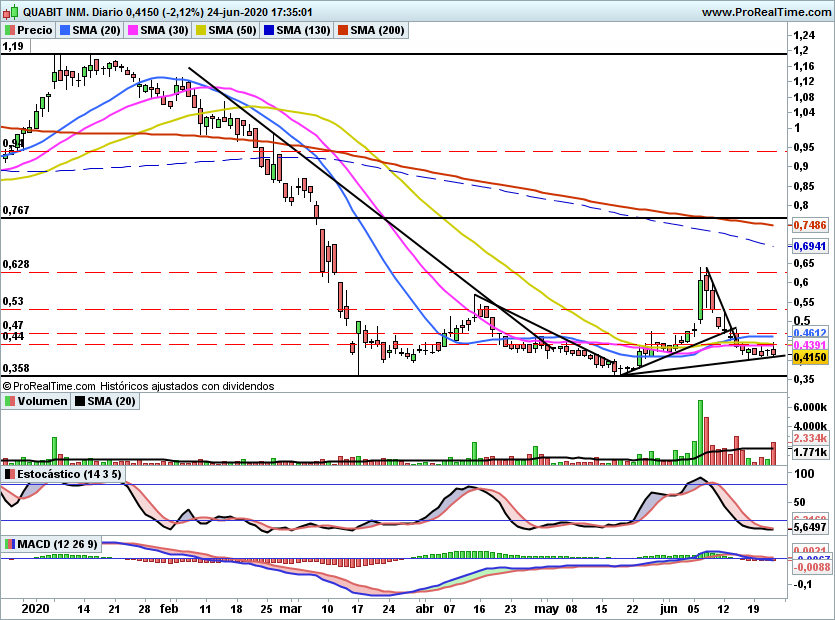Click the 2.334k volume value tag
The image size is (835, 620).
point(810,438)
